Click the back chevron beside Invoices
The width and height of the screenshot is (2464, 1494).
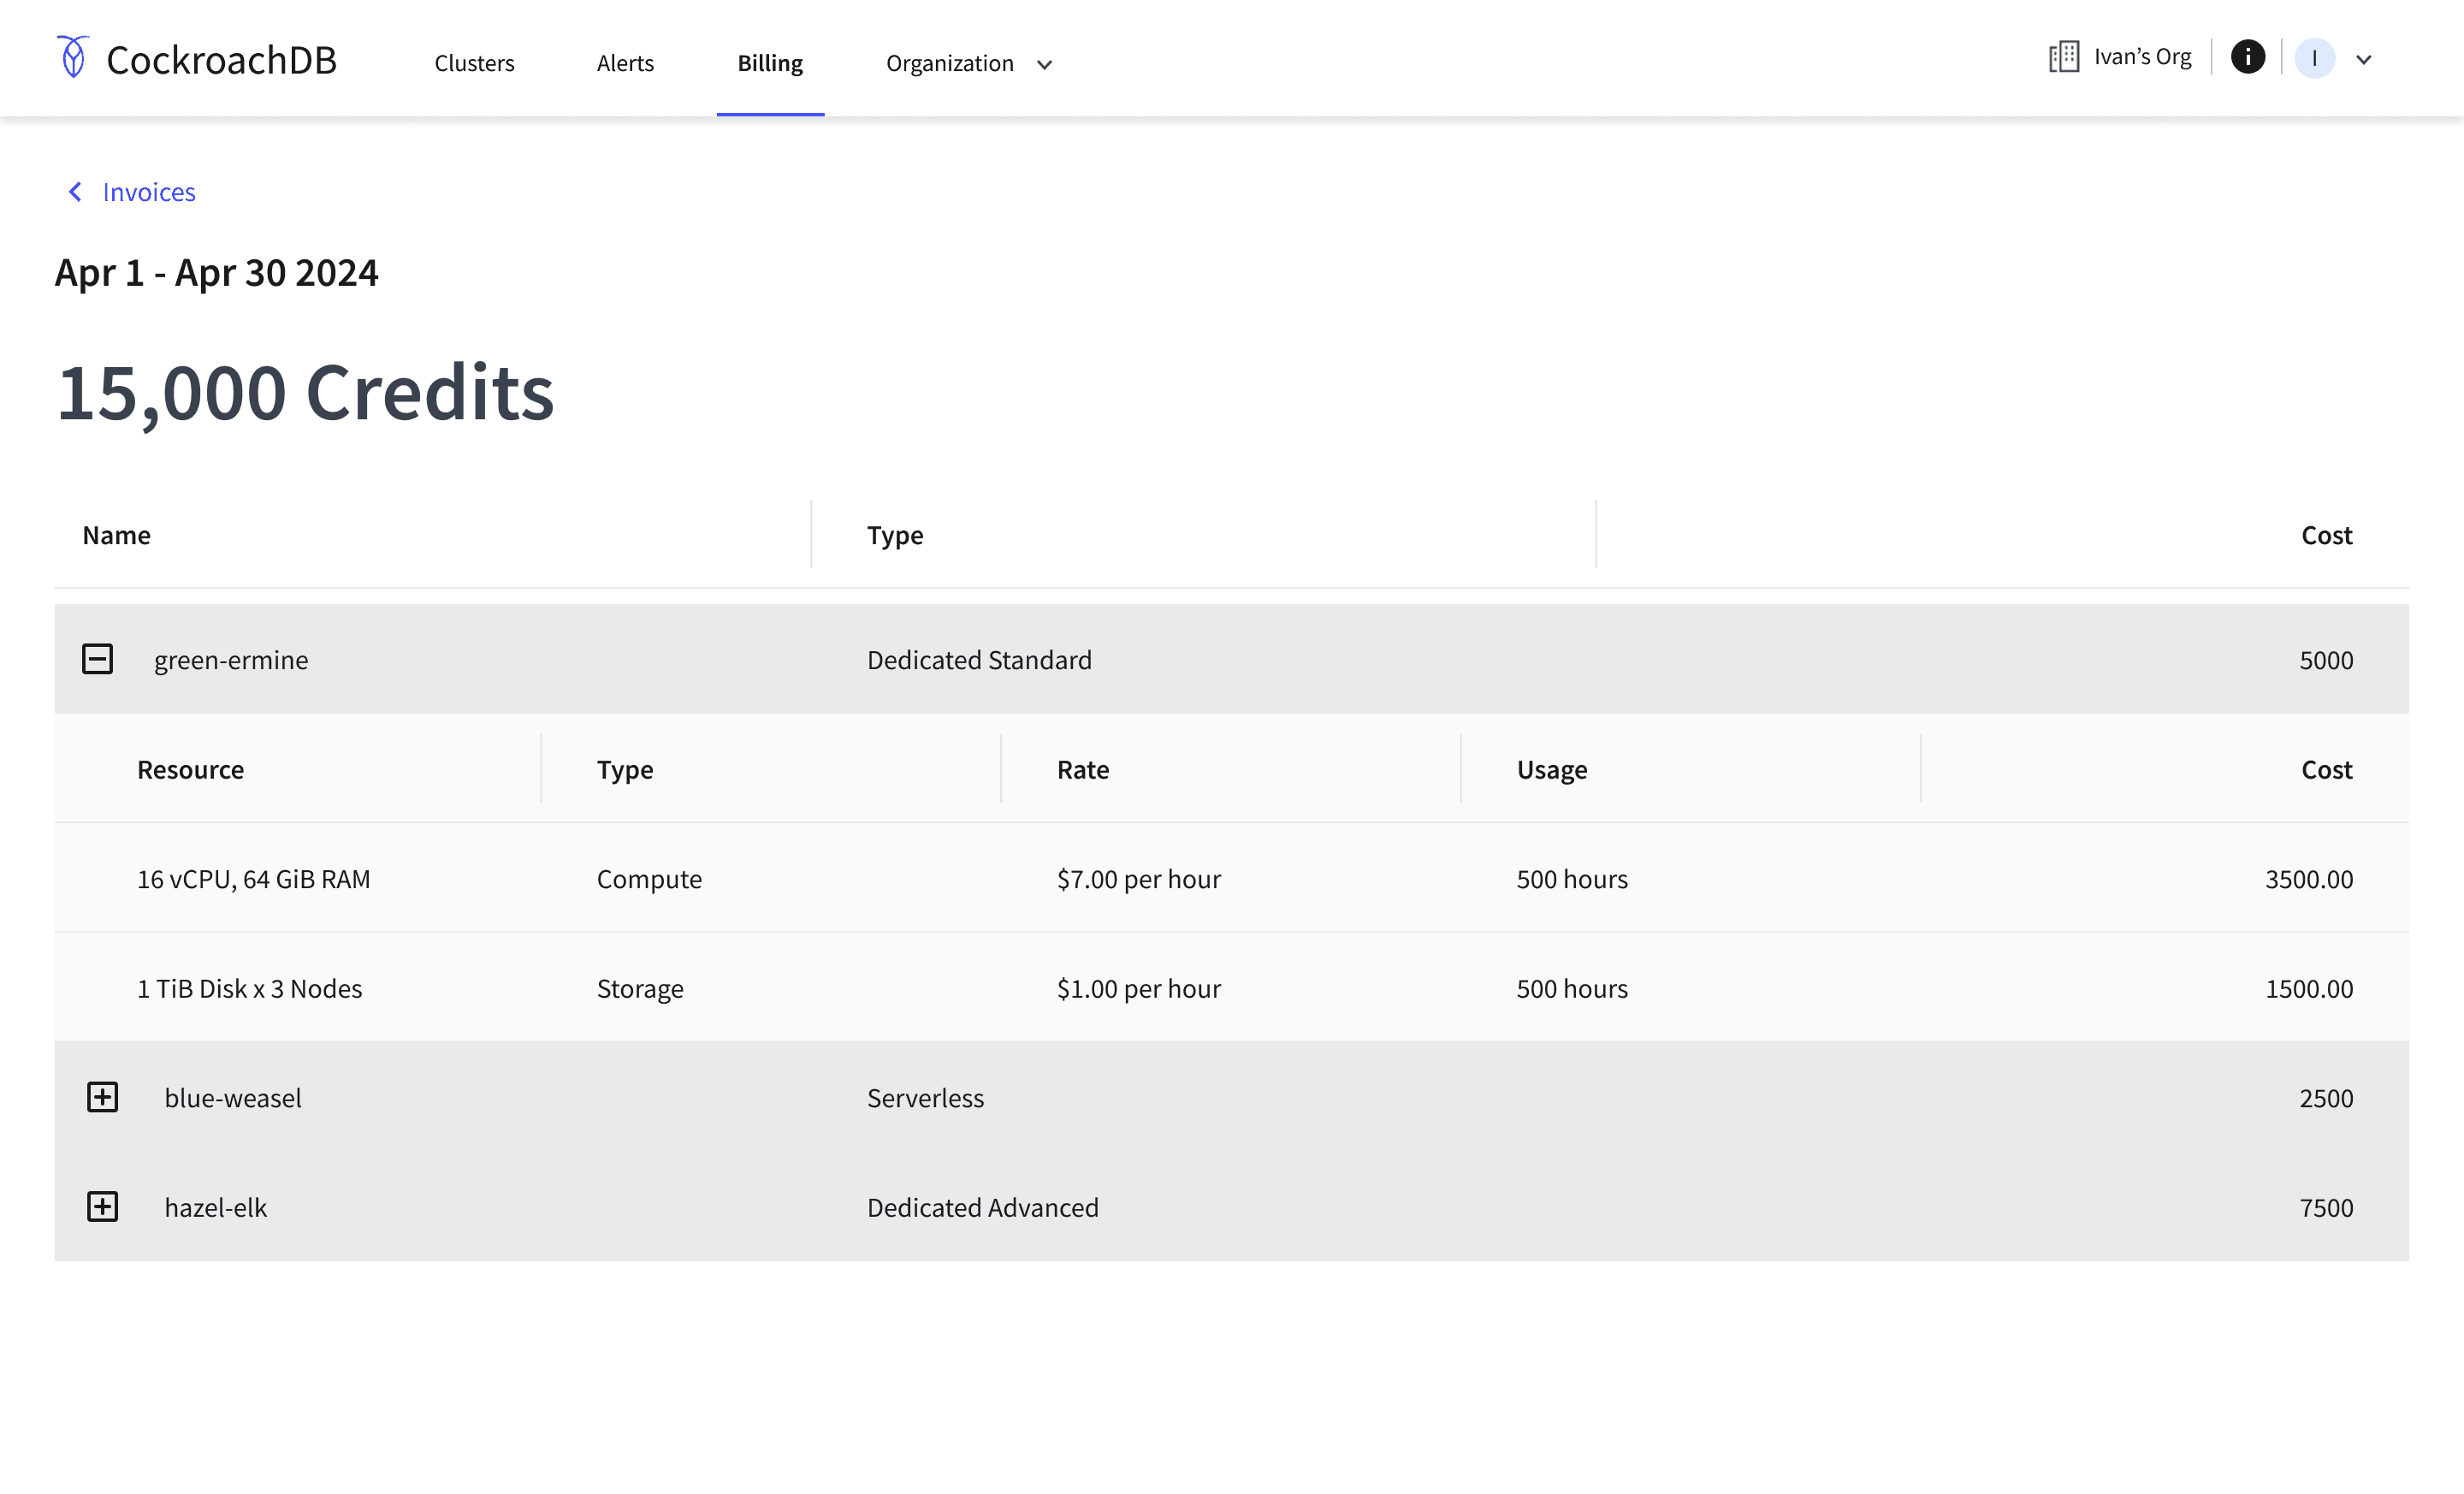click(75, 191)
